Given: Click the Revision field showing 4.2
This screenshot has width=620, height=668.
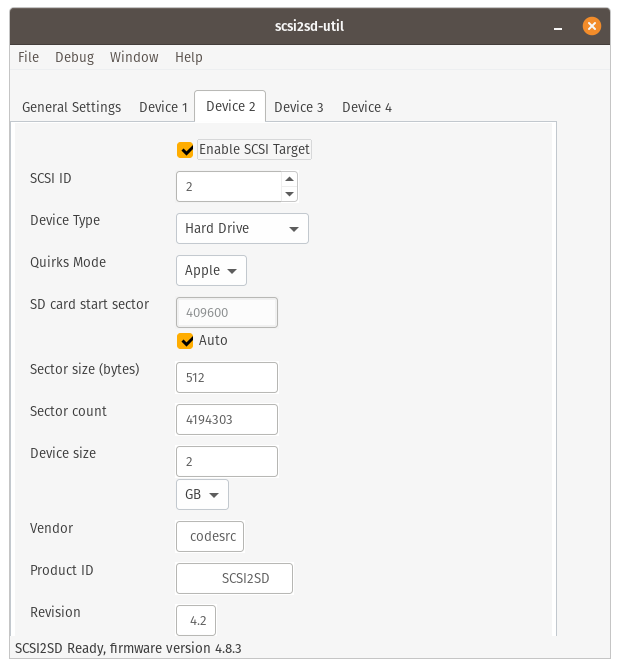Looking at the screenshot, I should (196, 620).
